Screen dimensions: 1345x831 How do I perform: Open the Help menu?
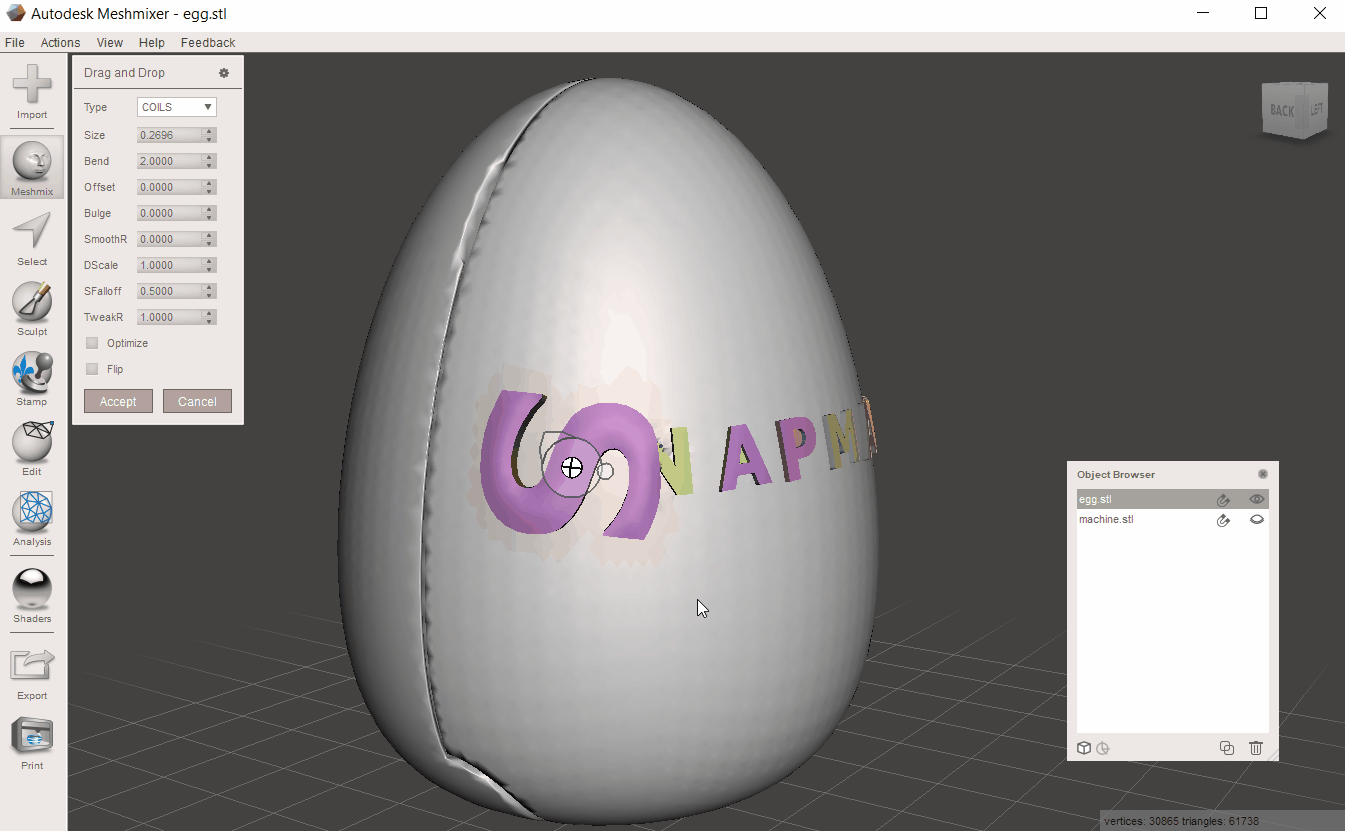(x=152, y=43)
